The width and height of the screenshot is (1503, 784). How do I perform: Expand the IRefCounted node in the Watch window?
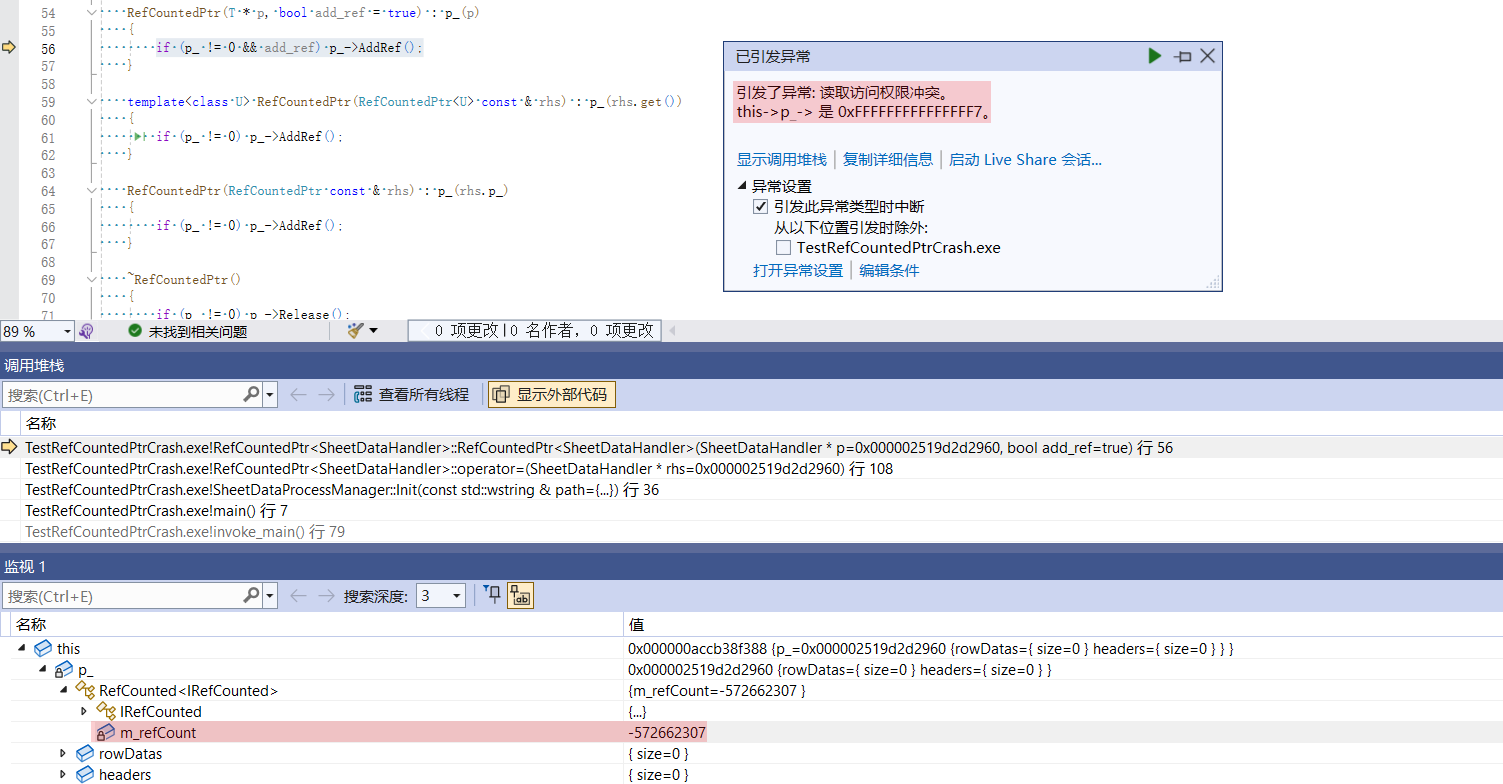[85, 711]
